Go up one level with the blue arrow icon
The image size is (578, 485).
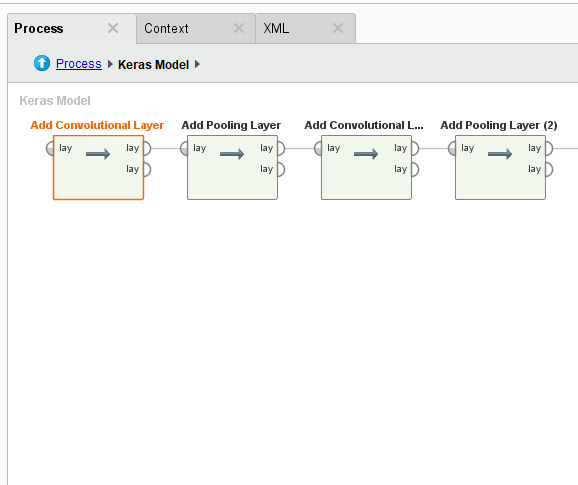click(42, 63)
